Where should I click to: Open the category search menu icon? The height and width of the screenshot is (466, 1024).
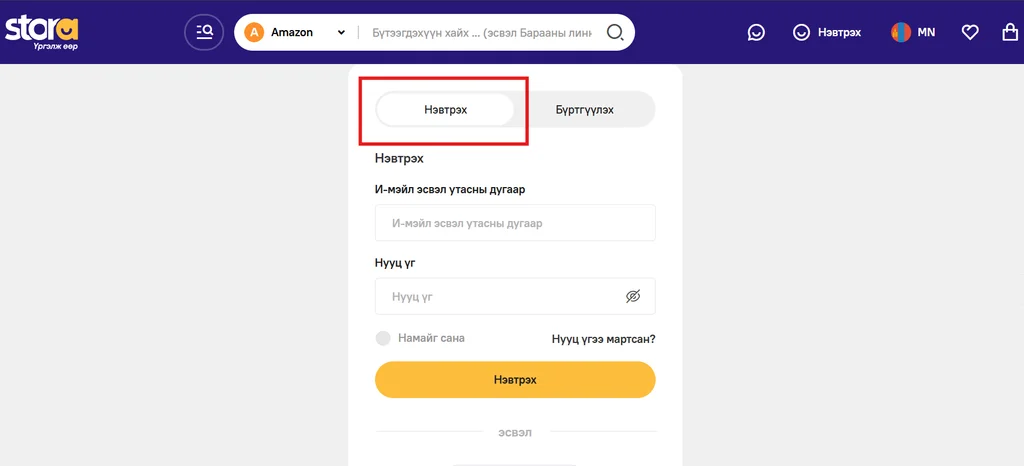tap(204, 32)
